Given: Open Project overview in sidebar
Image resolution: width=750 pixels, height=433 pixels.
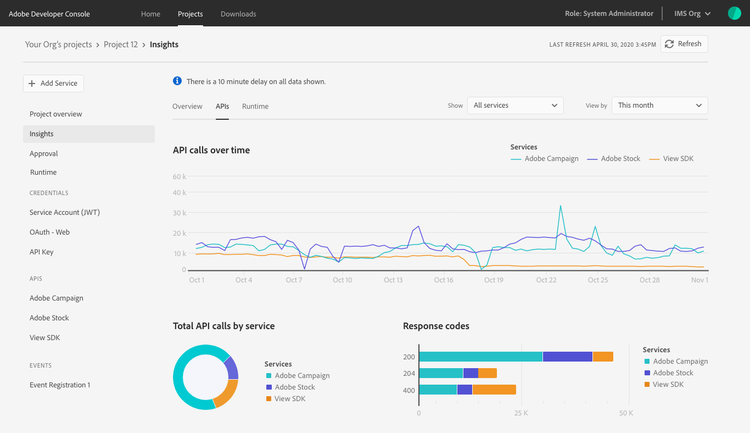Looking at the screenshot, I should [x=55, y=114].
